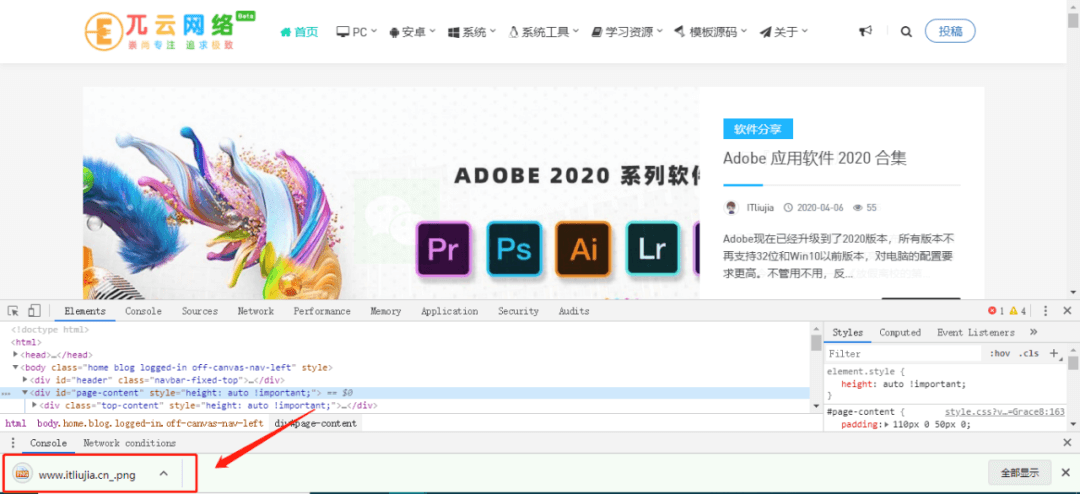The width and height of the screenshot is (1080, 494).
Task: Expand the 系统 navigation dropdown
Action: coord(472,32)
